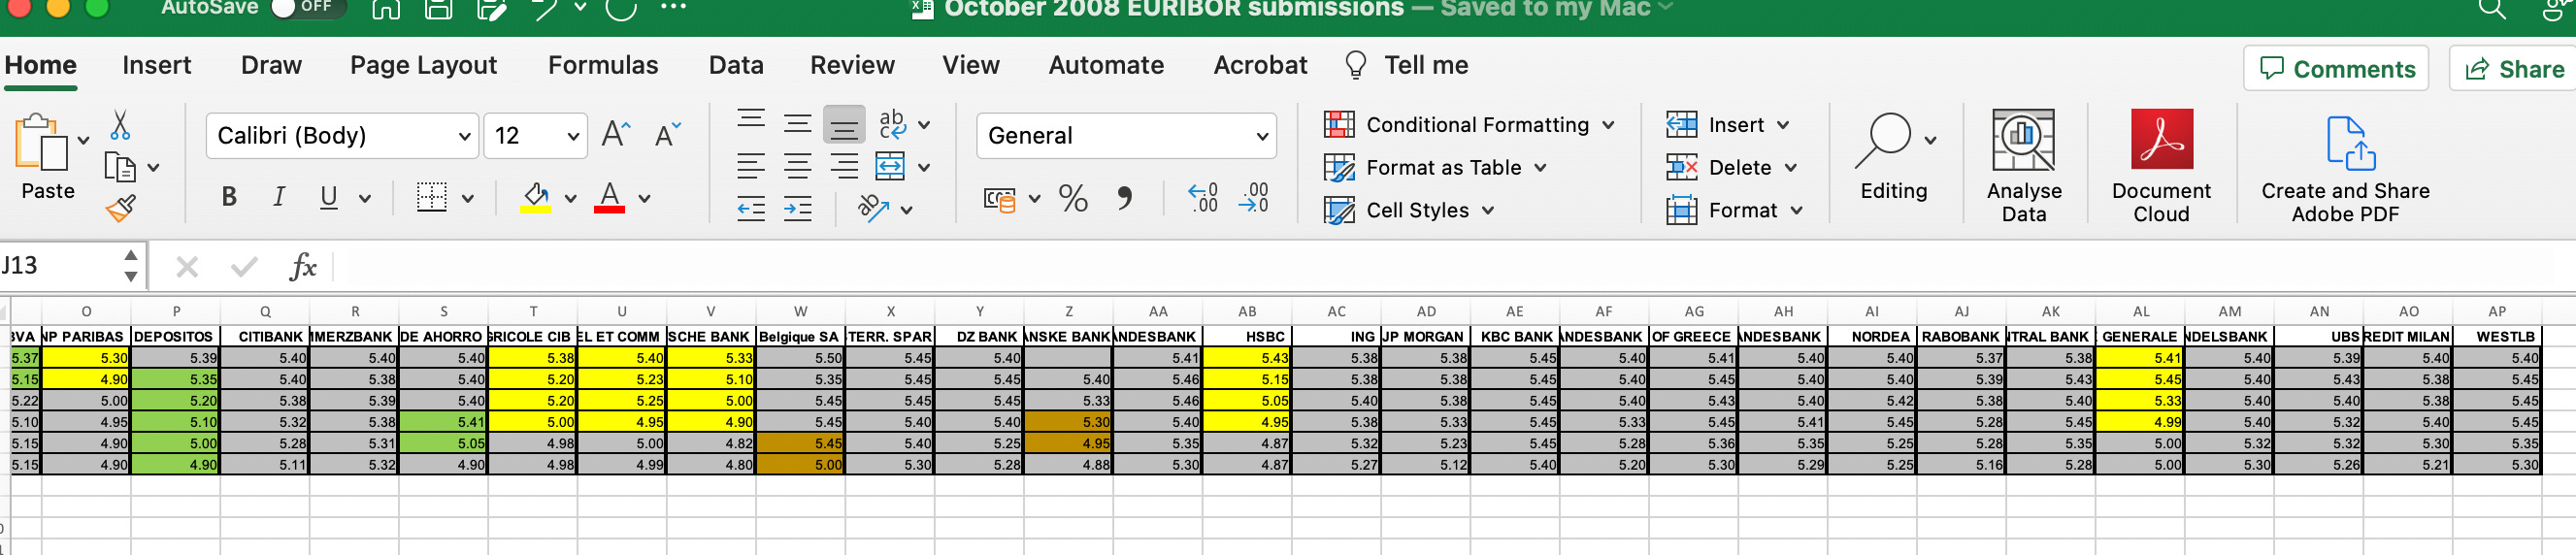This screenshot has height=555, width=2576.
Task: Click the Tell me search box
Action: (x=1407, y=65)
